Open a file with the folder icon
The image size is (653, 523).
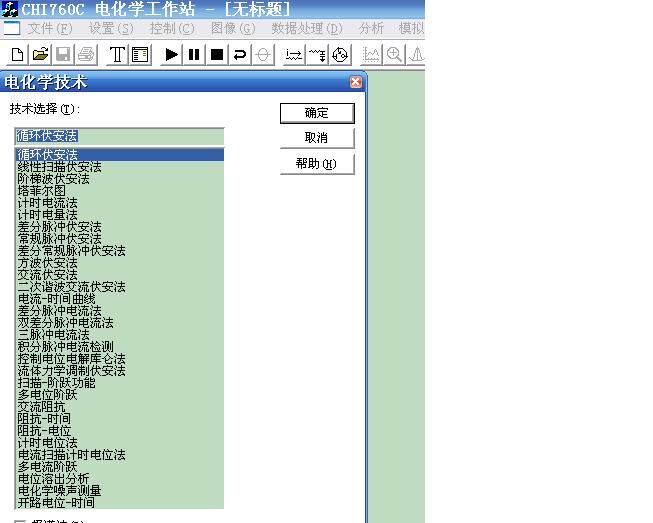40,55
